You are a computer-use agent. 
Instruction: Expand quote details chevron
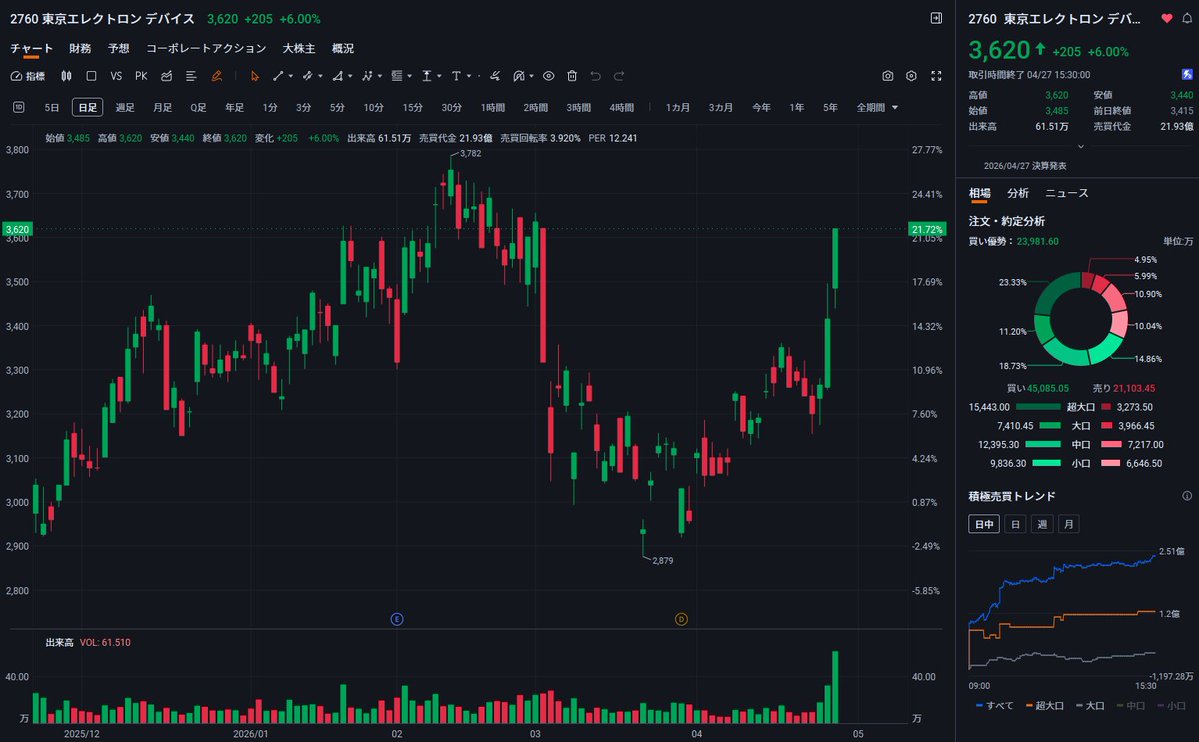coord(1080,146)
